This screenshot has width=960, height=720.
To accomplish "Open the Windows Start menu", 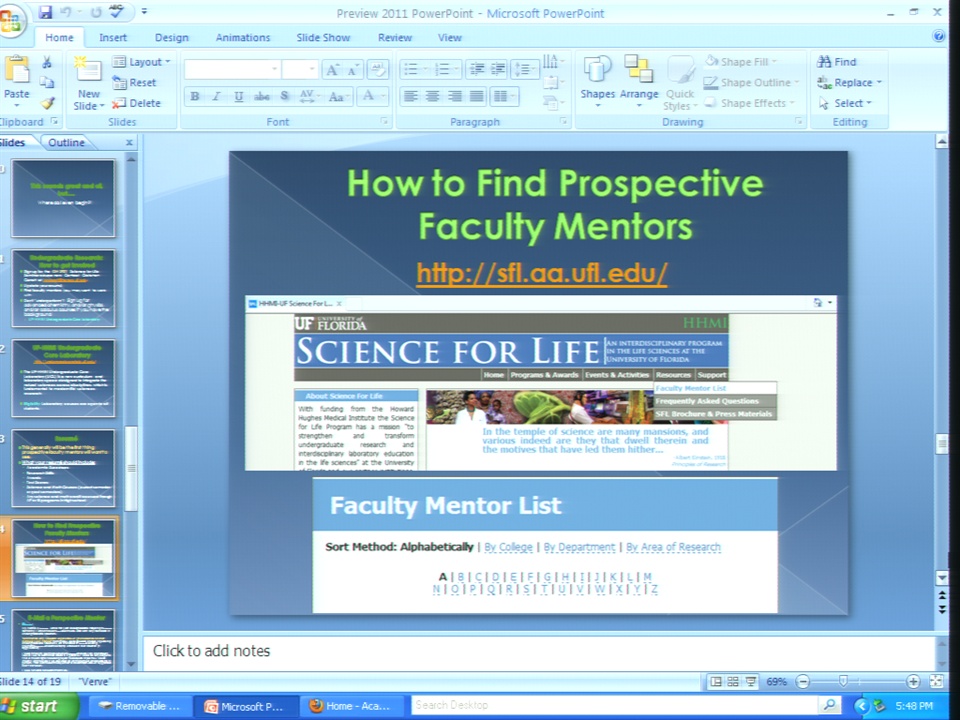I will [38, 706].
